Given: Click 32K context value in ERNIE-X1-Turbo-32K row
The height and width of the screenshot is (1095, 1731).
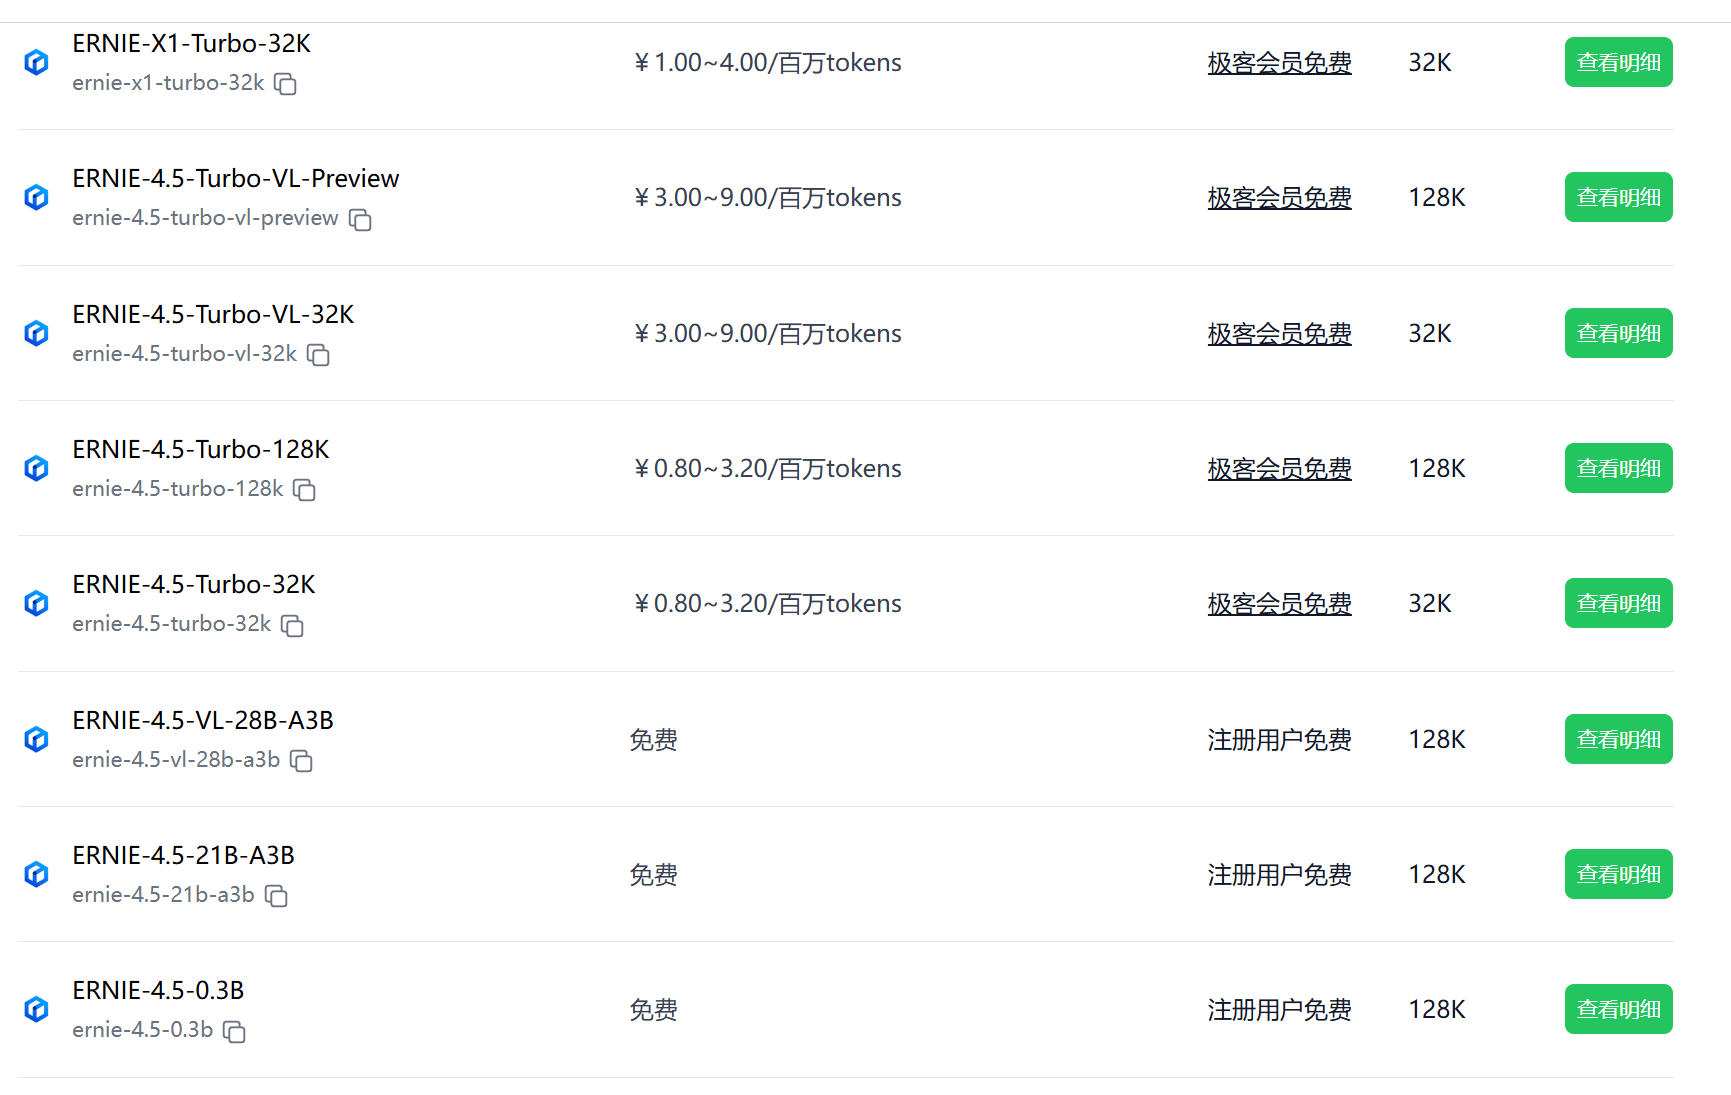Looking at the screenshot, I should pos(1430,63).
